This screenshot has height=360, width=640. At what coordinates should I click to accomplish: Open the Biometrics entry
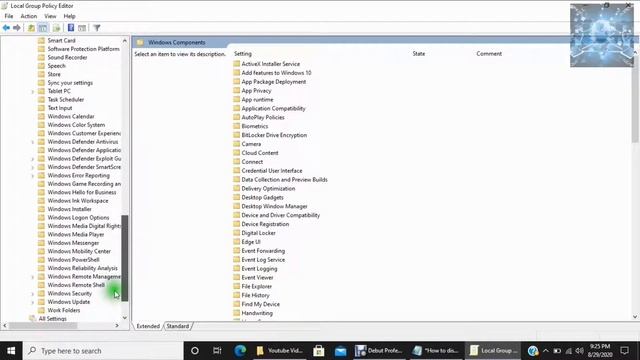(x=255, y=126)
